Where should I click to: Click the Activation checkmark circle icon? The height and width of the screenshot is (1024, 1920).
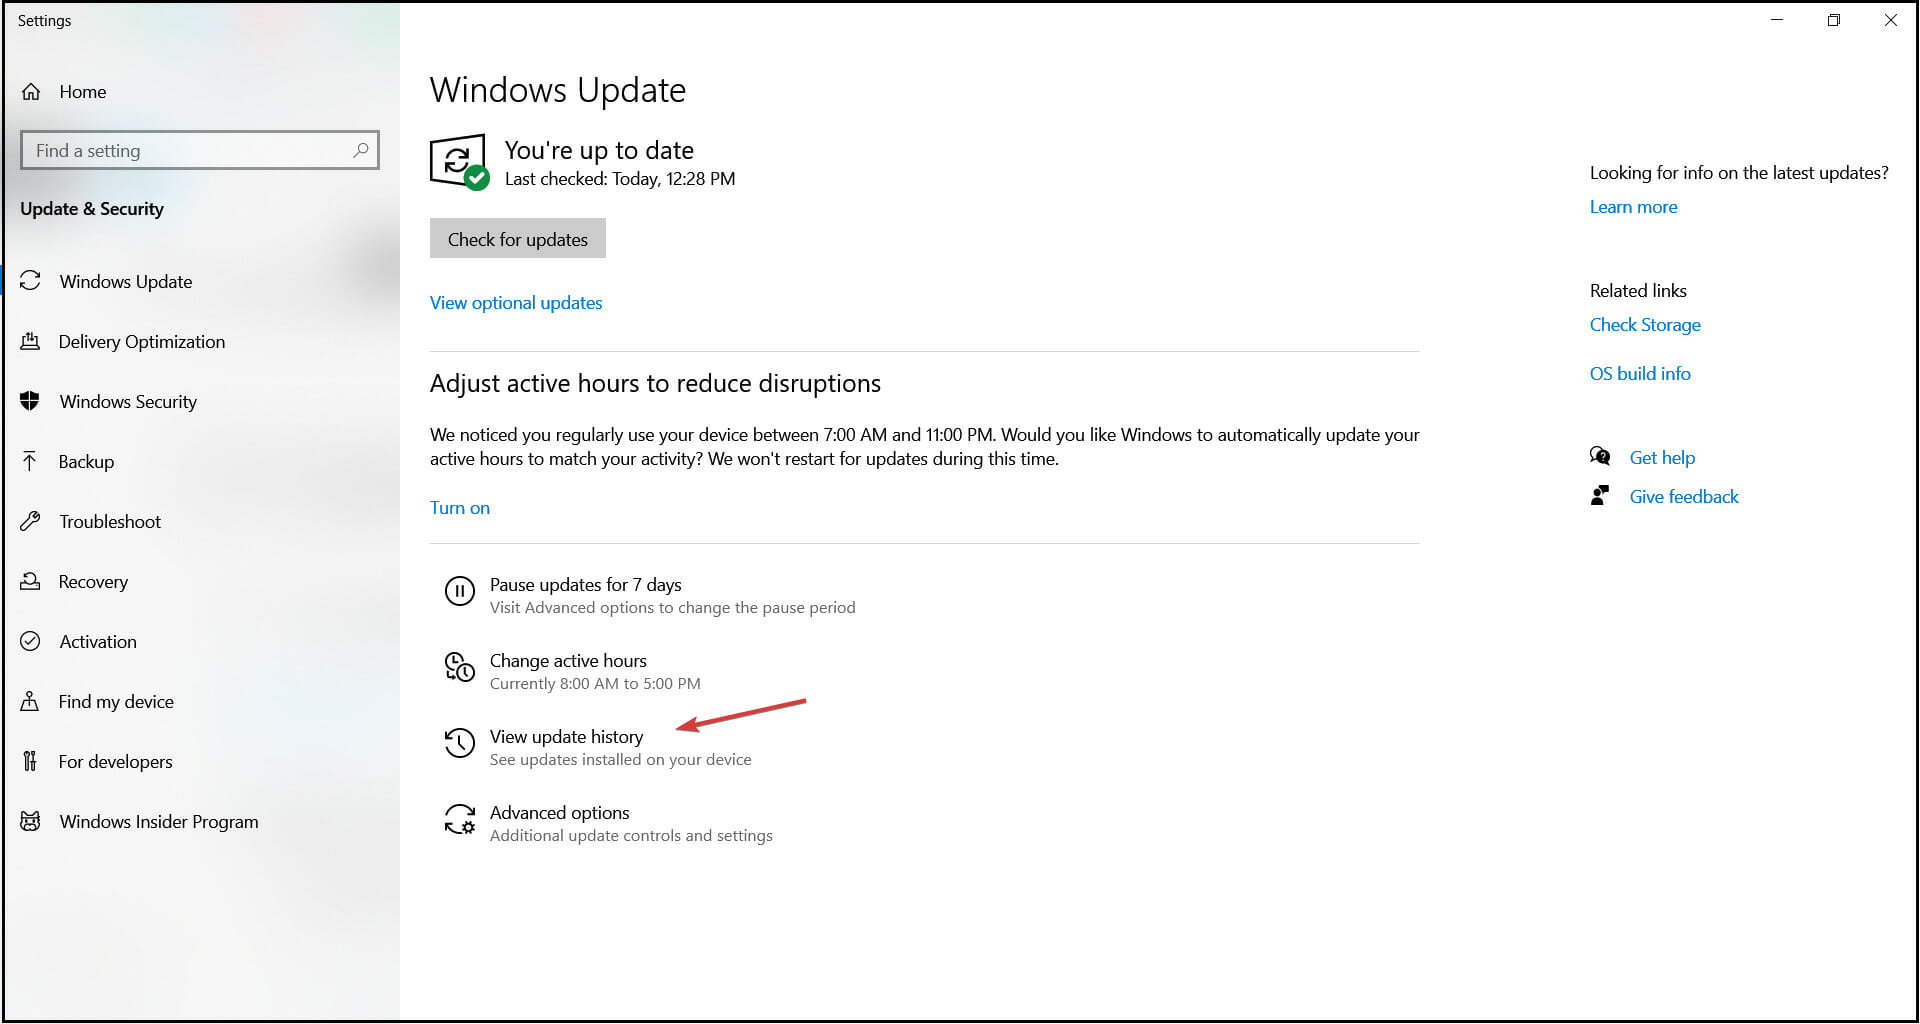pos(30,641)
